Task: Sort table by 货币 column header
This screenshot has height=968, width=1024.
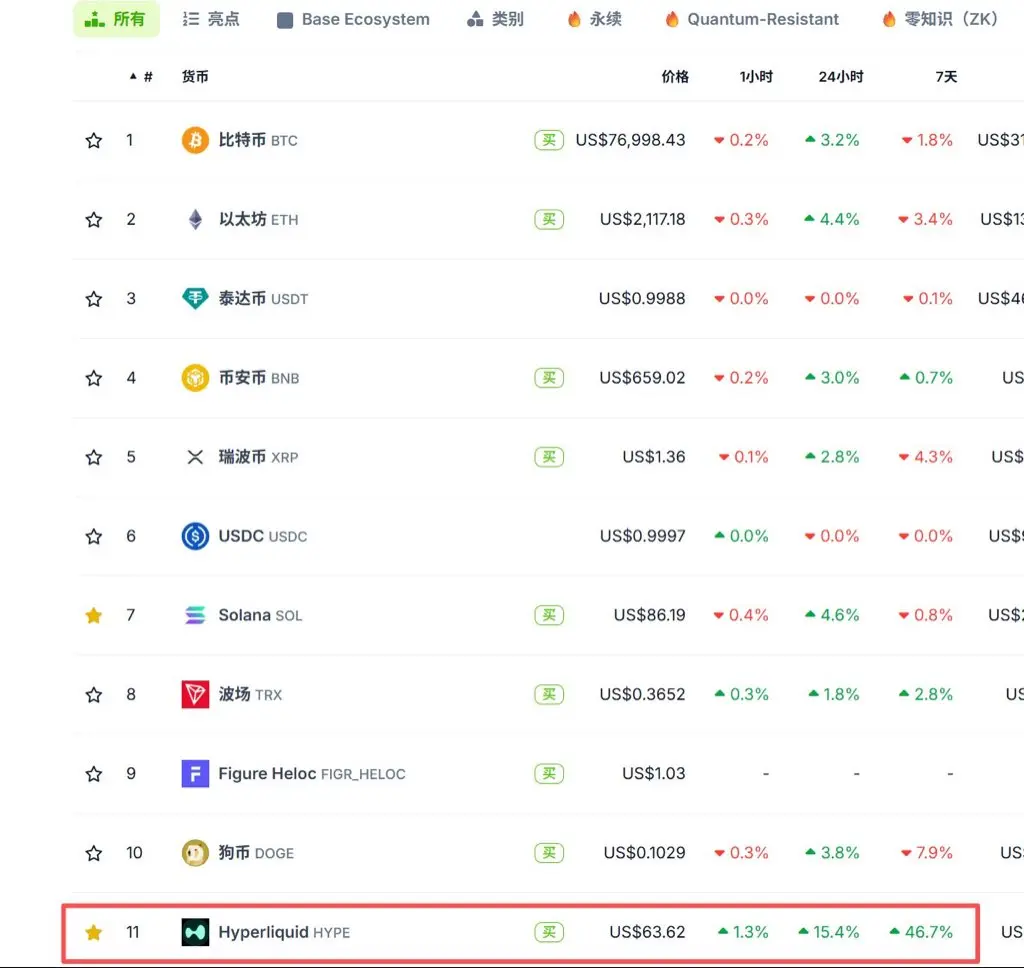Action: click(195, 77)
